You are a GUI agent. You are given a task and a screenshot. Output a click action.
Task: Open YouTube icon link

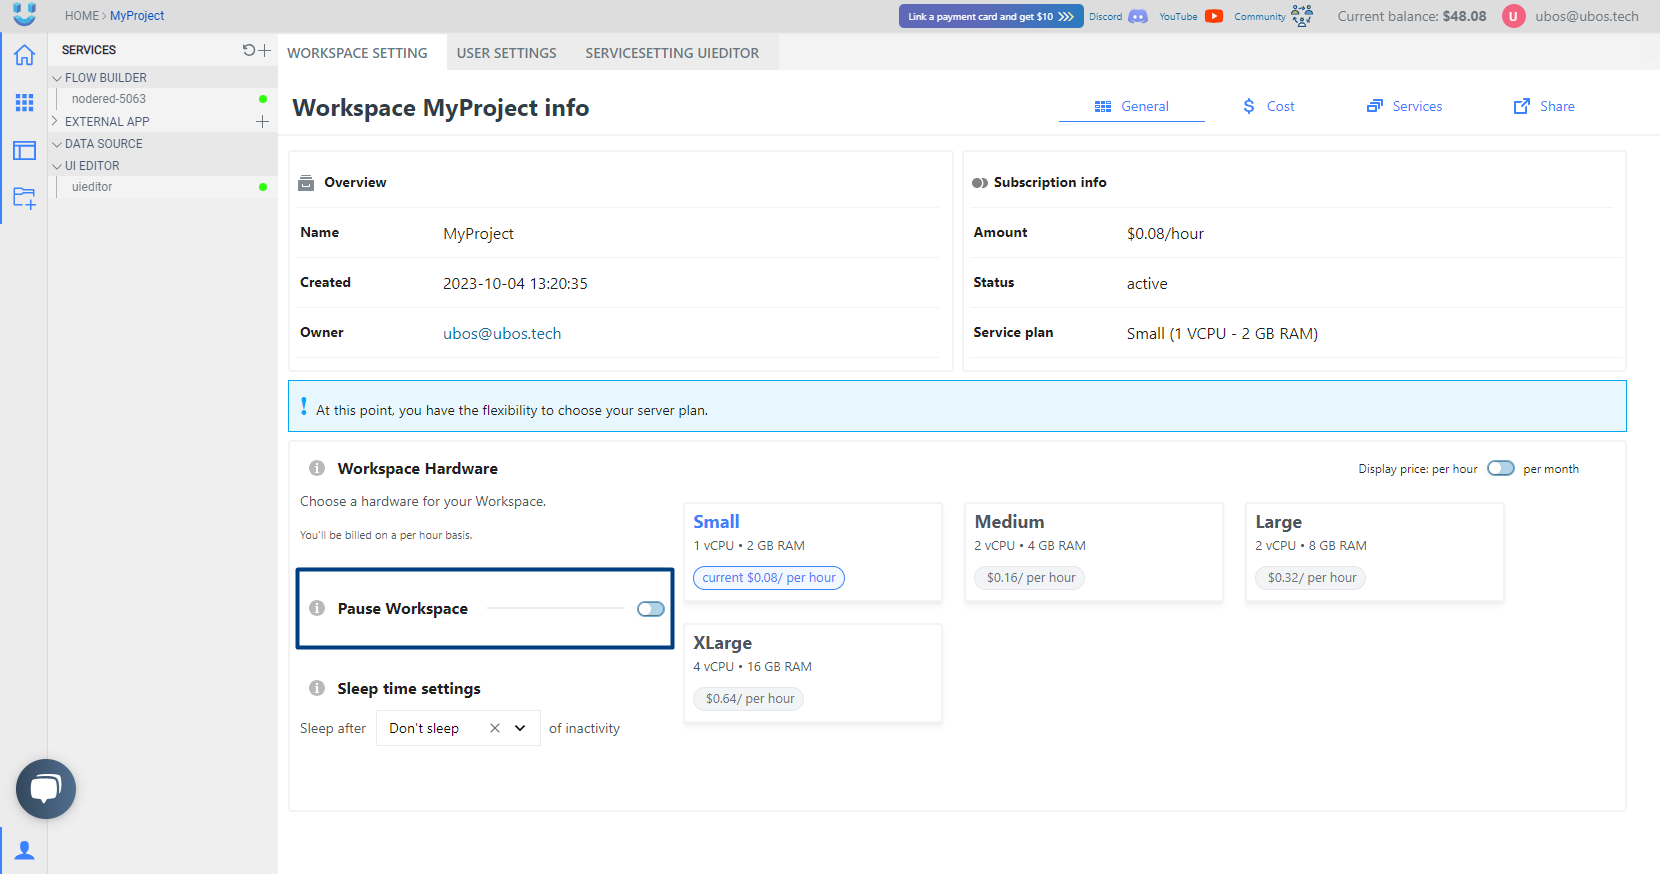(1214, 16)
